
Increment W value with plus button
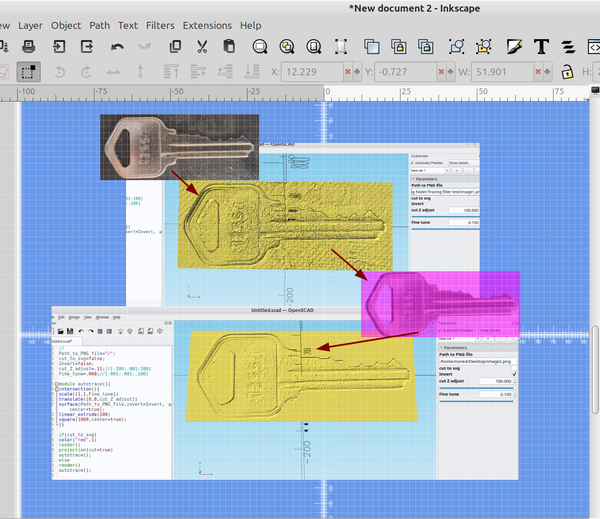[547, 72]
